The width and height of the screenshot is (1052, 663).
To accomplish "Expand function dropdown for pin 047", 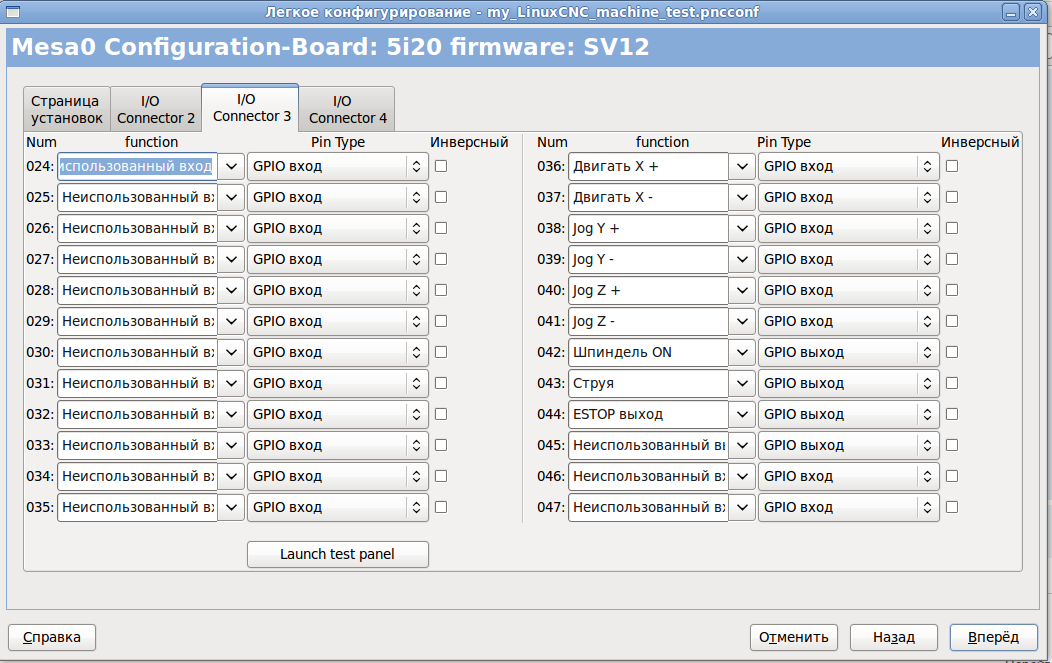I will coord(742,507).
